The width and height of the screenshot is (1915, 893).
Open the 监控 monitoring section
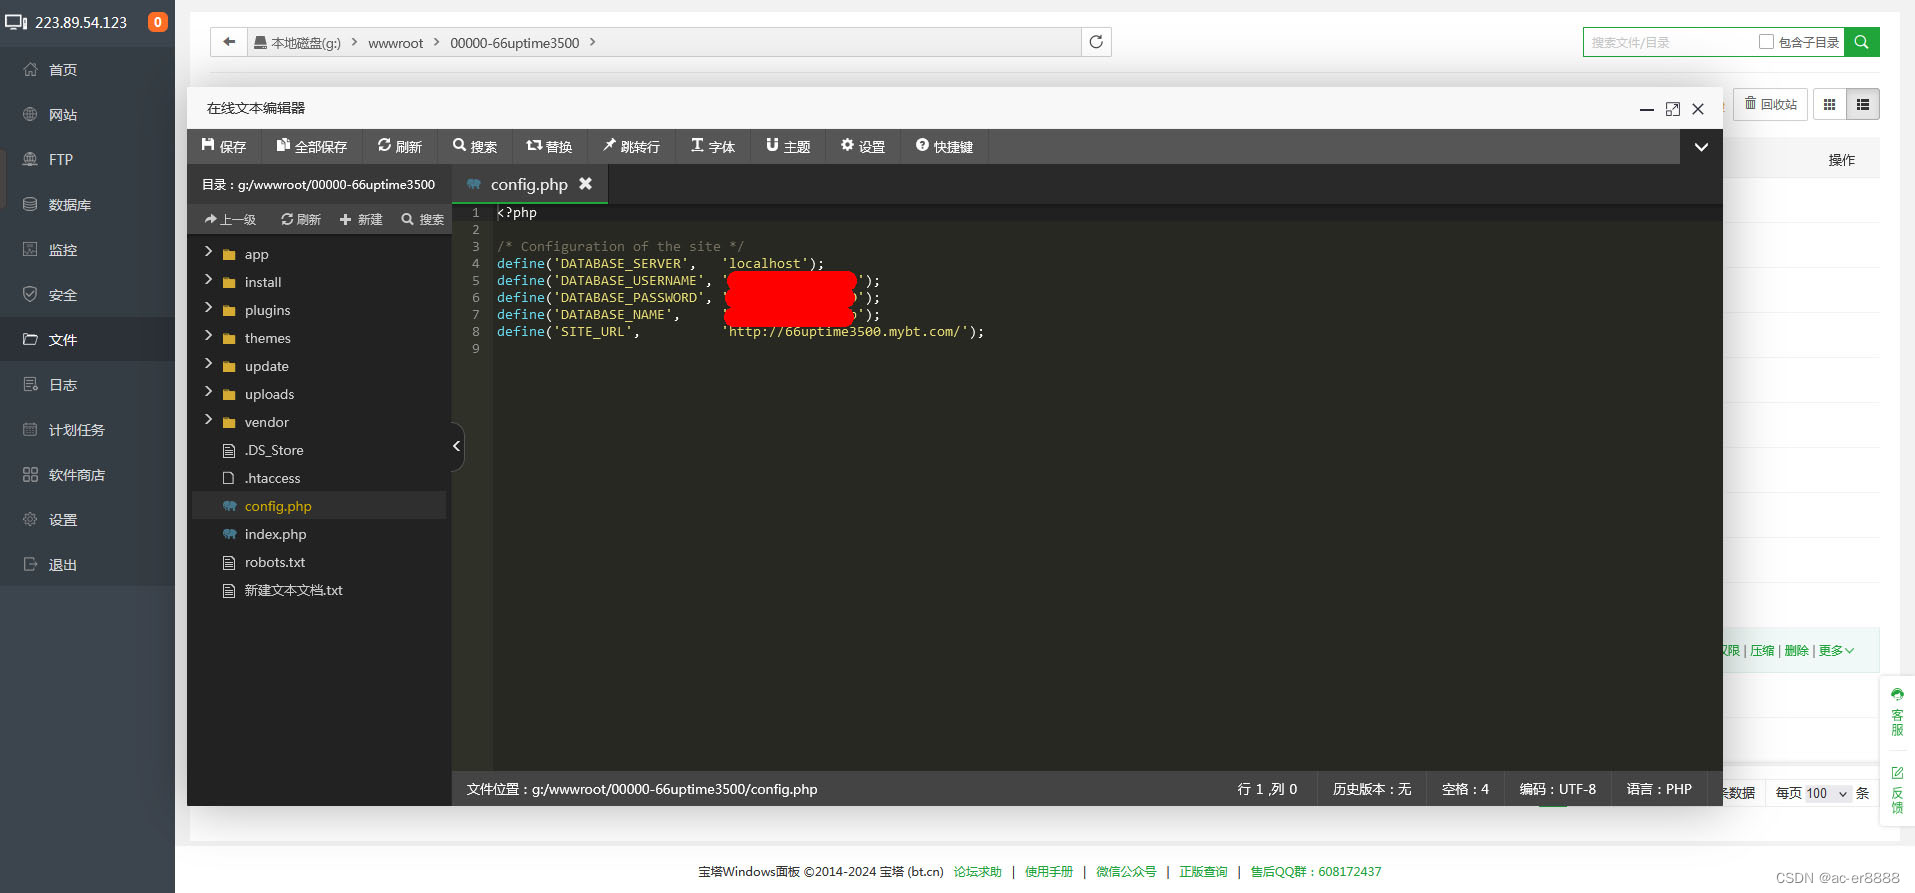(62, 250)
